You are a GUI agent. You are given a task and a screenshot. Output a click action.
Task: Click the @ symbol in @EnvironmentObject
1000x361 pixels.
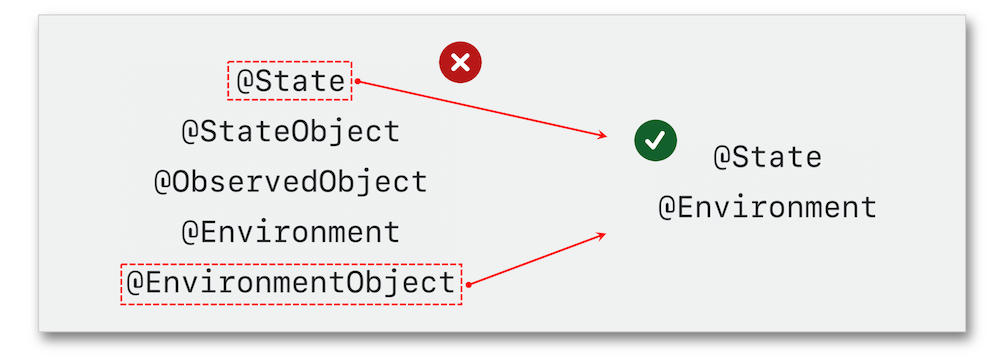pyautogui.click(x=135, y=283)
